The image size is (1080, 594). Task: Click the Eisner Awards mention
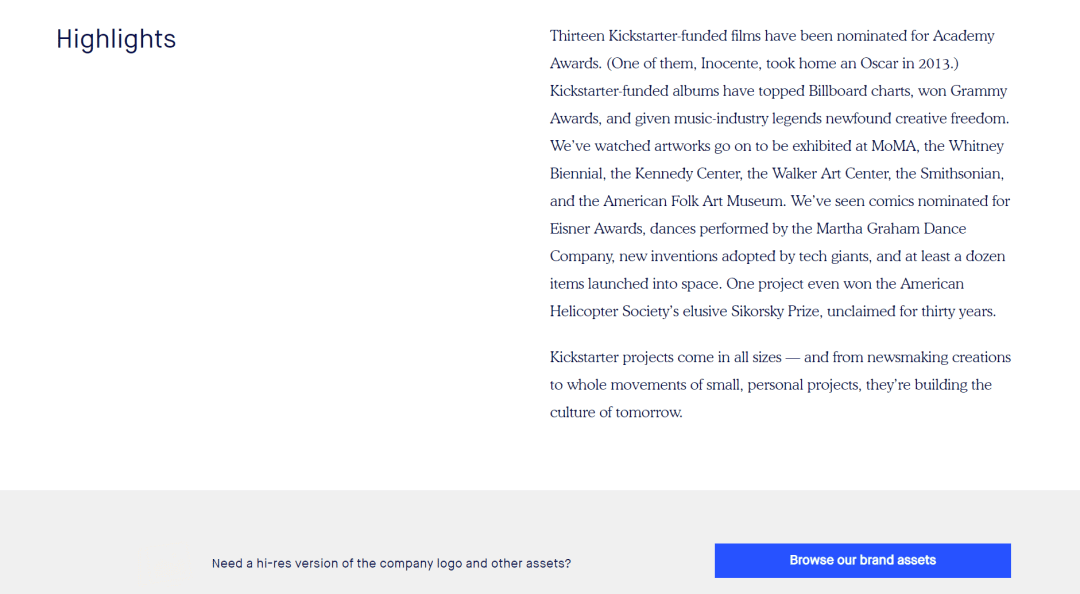pyautogui.click(x=596, y=229)
